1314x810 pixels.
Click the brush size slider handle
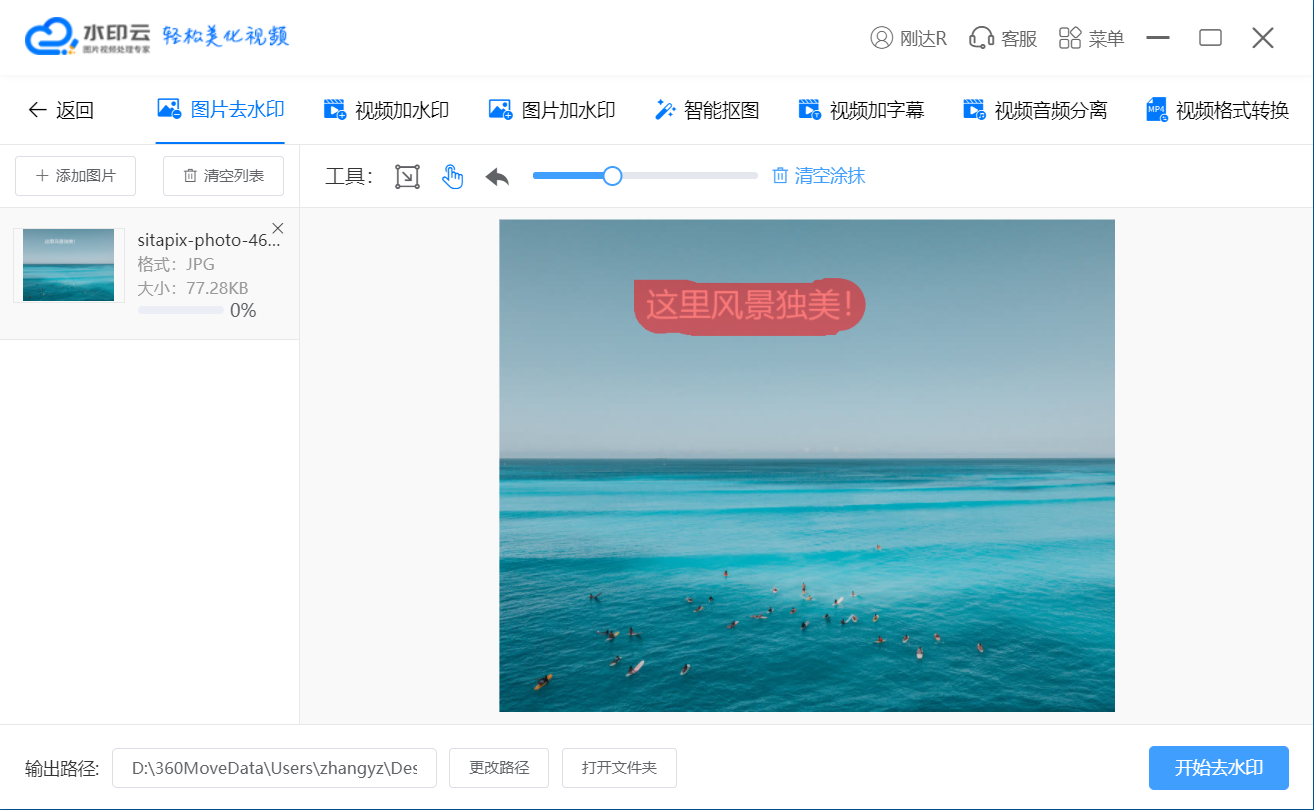(612, 176)
